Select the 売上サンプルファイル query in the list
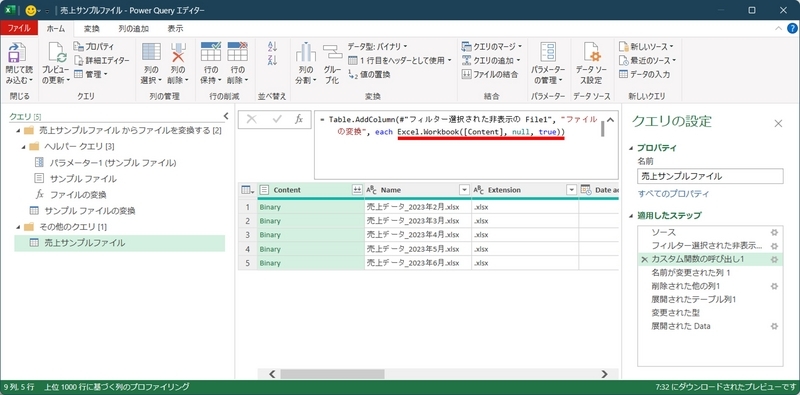800x395 pixels. (x=119, y=243)
